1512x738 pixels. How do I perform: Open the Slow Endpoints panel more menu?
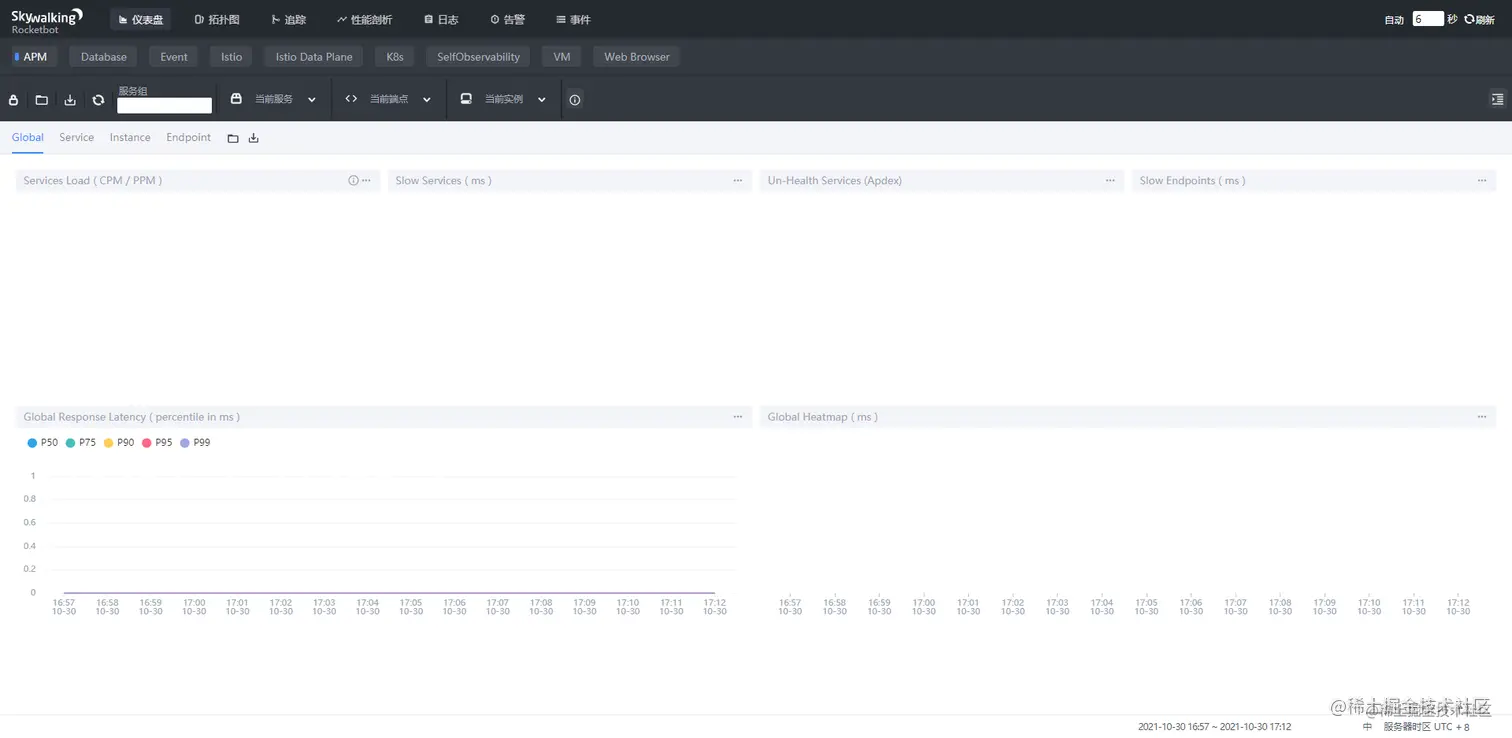(1482, 181)
